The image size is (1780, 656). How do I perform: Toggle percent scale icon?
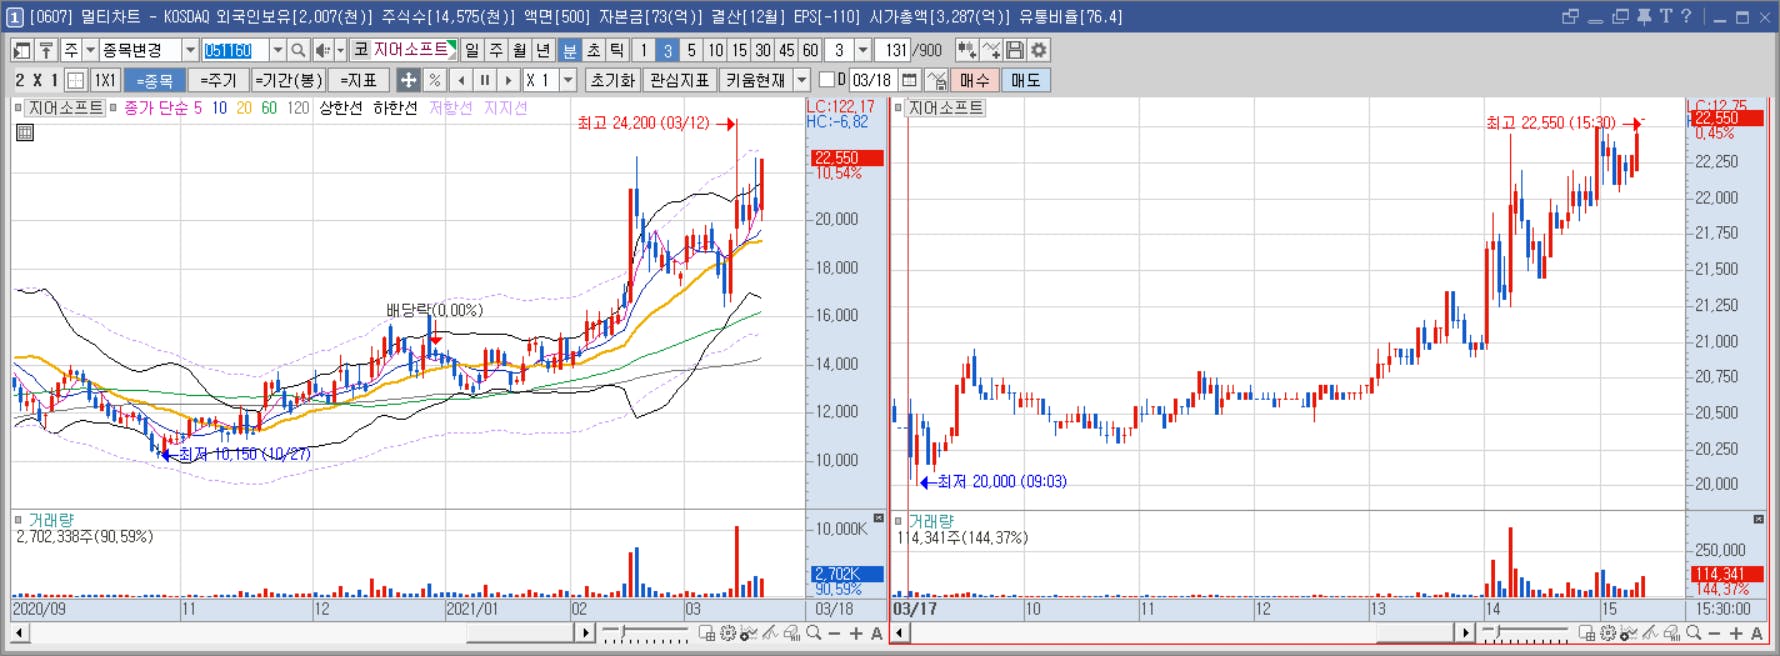(434, 80)
